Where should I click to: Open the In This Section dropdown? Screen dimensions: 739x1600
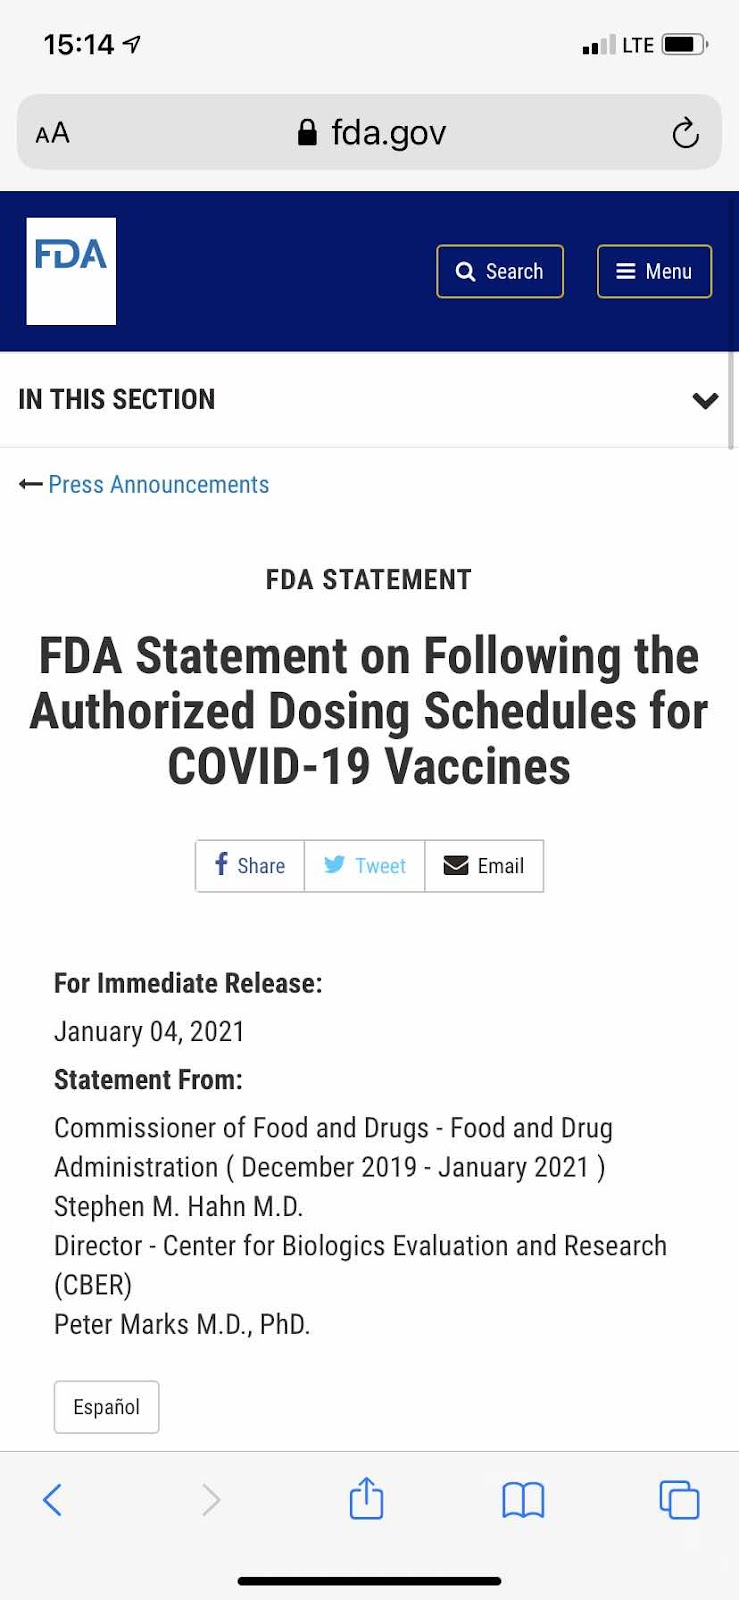point(369,399)
